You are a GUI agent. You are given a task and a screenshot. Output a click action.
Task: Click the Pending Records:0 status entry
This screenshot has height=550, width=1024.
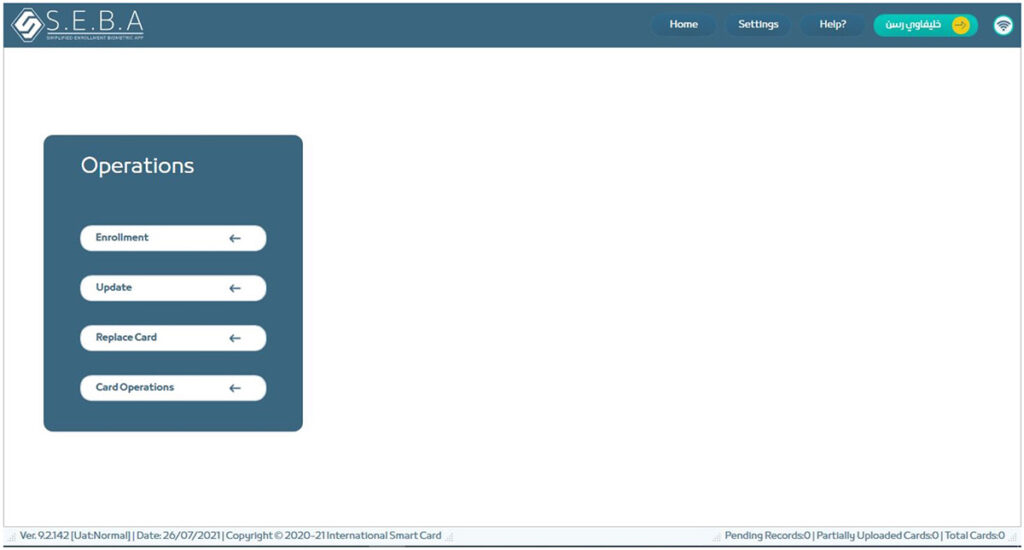(x=767, y=536)
